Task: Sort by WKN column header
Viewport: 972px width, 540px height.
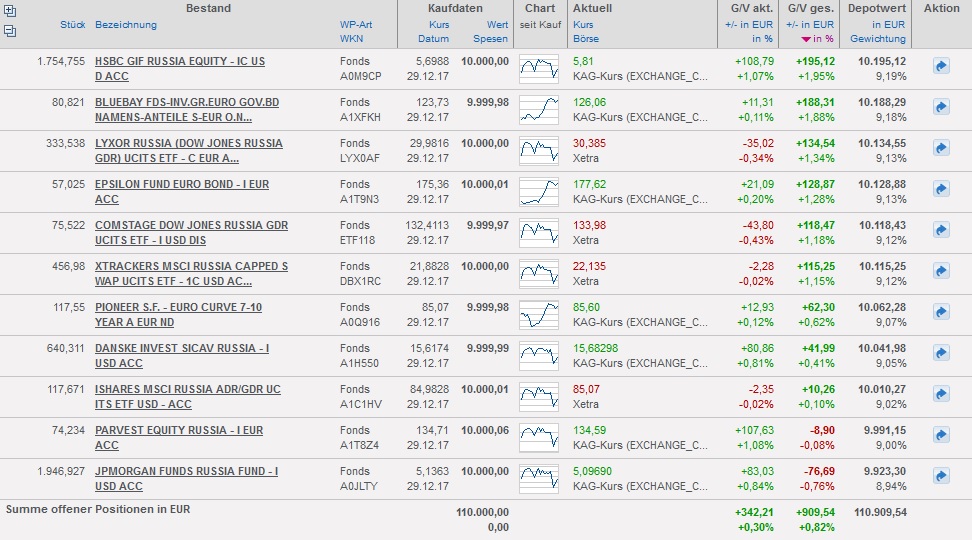Action: click(x=351, y=38)
